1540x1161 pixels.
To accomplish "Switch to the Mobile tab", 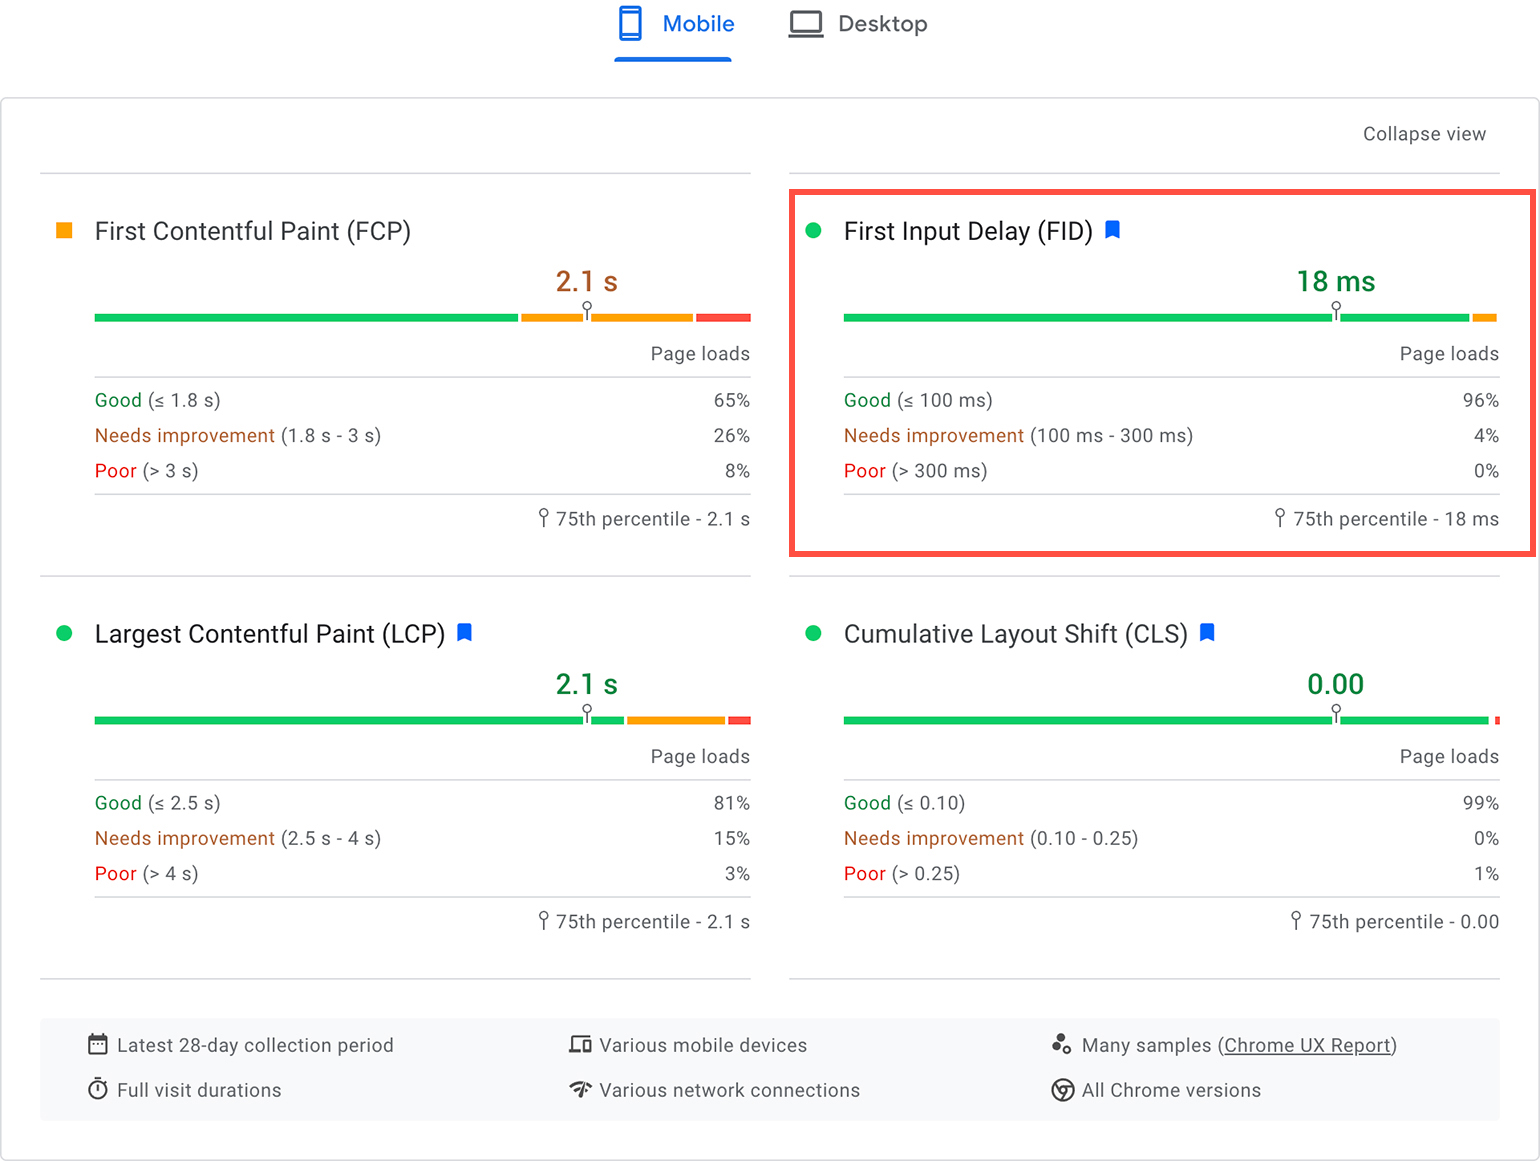I will point(675,25).
